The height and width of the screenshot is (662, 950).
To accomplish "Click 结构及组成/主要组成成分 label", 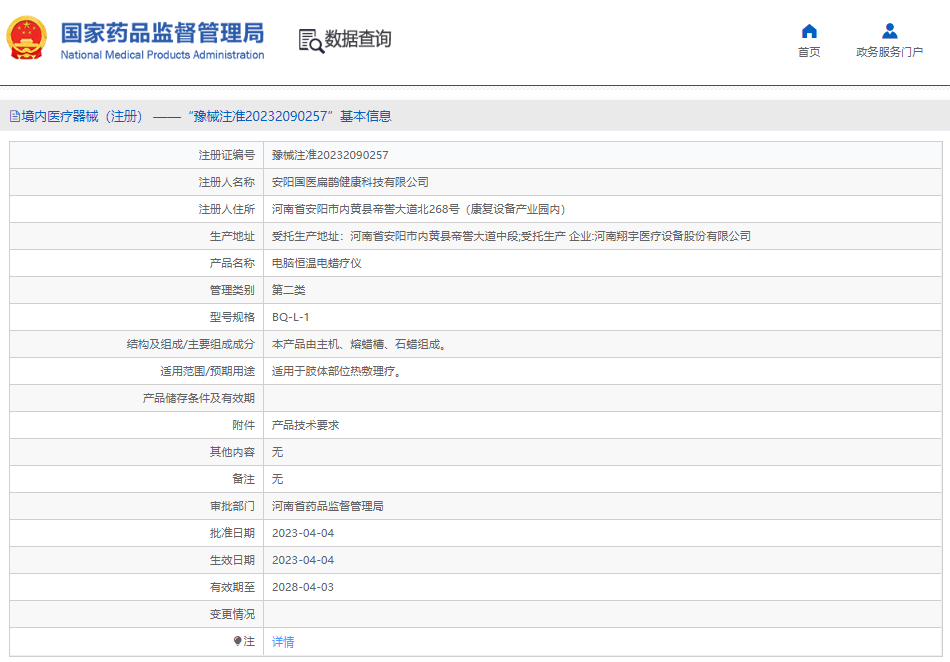I will click(x=191, y=345).
